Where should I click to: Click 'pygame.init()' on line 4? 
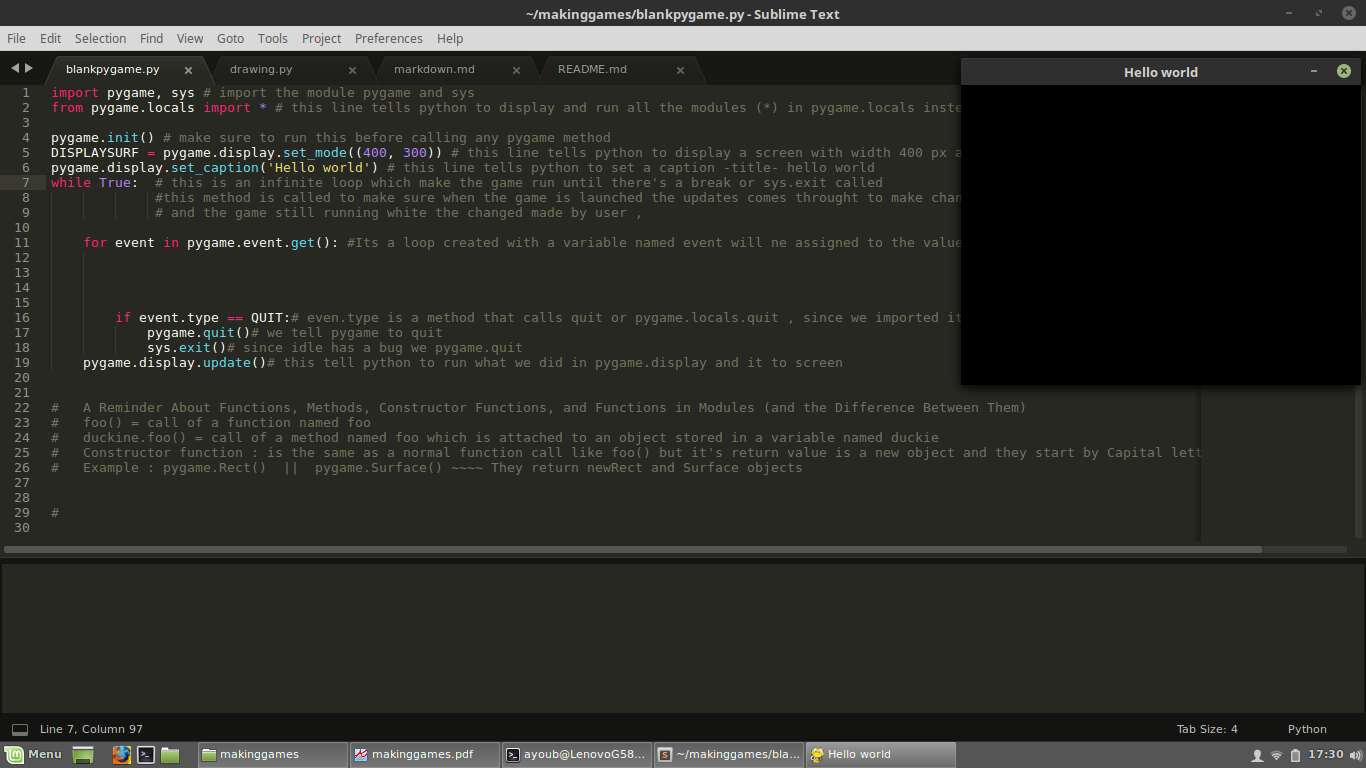click(103, 137)
